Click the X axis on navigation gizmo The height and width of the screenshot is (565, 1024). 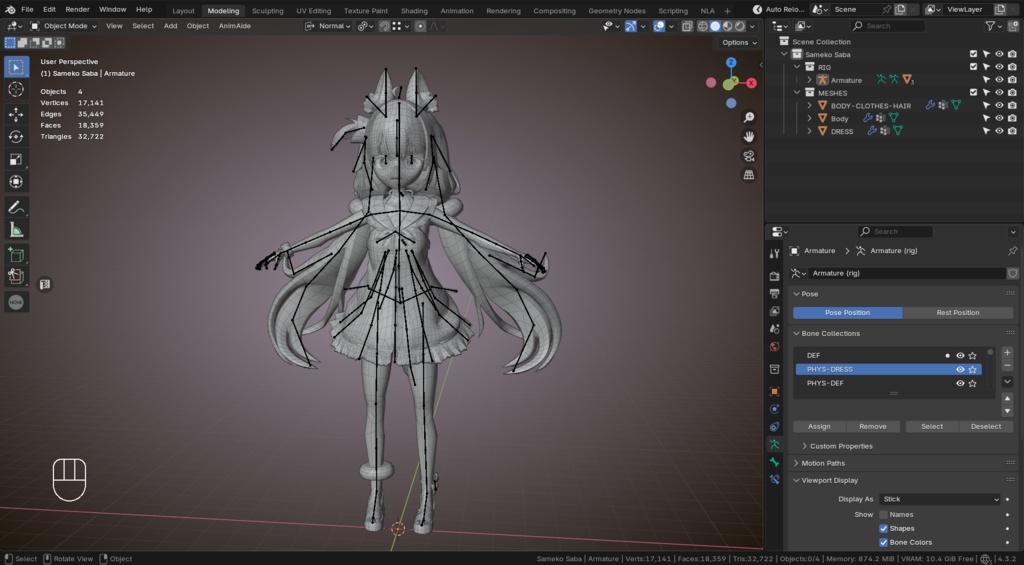click(x=752, y=83)
